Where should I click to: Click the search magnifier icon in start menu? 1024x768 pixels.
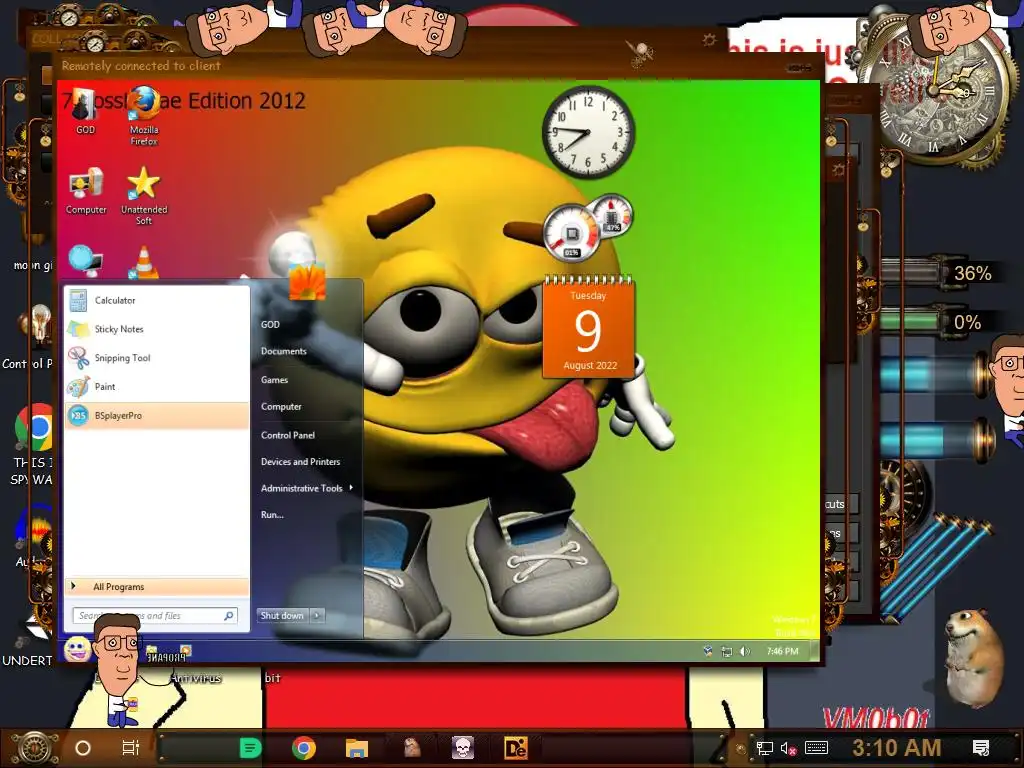click(x=229, y=616)
